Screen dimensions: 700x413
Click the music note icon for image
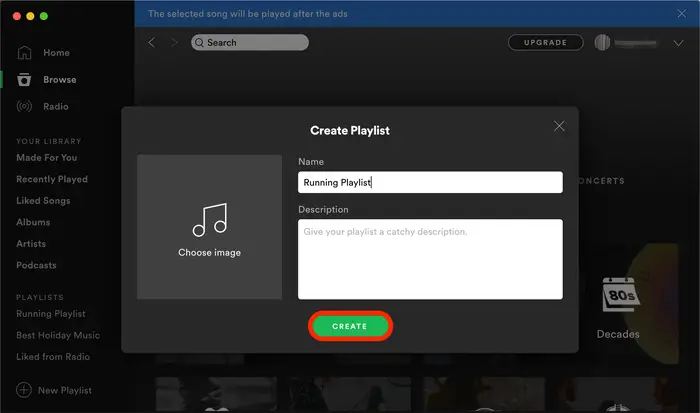pos(210,220)
